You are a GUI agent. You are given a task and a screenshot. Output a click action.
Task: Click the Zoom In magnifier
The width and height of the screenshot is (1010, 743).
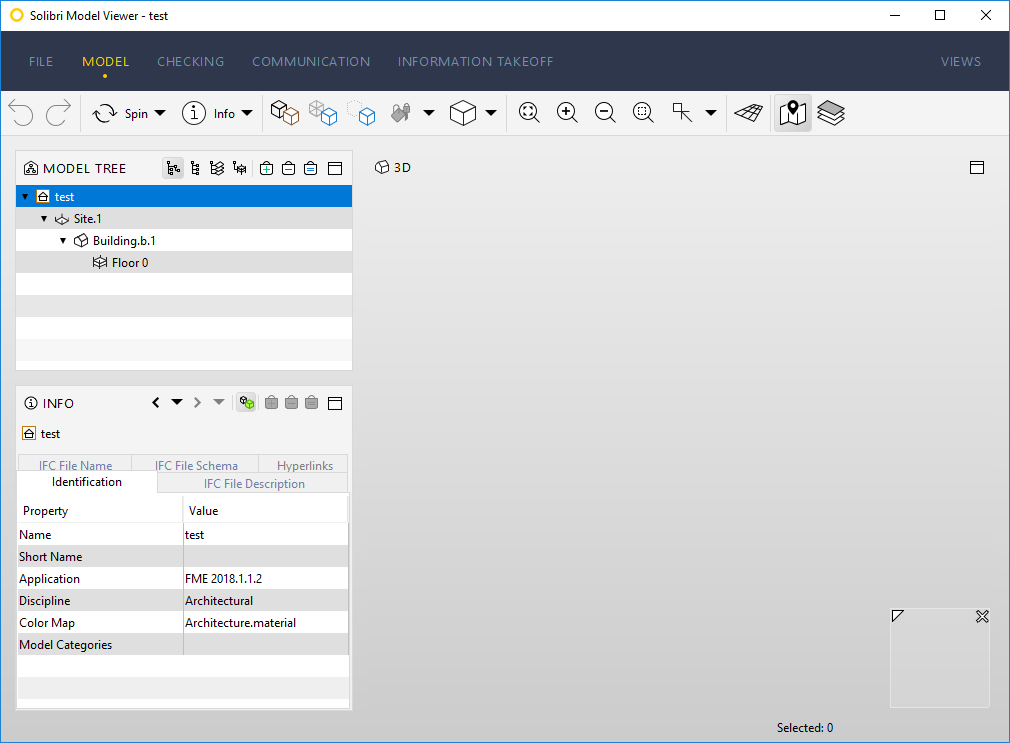(x=567, y=113)
